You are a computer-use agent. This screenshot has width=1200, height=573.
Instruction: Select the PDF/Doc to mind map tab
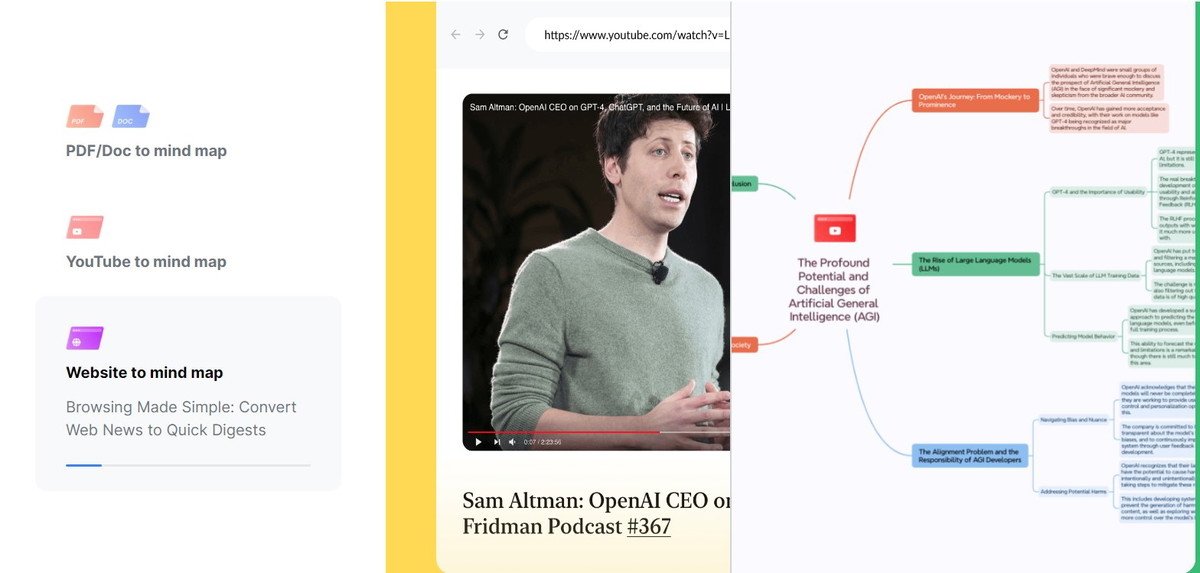[x=146, y=151]
